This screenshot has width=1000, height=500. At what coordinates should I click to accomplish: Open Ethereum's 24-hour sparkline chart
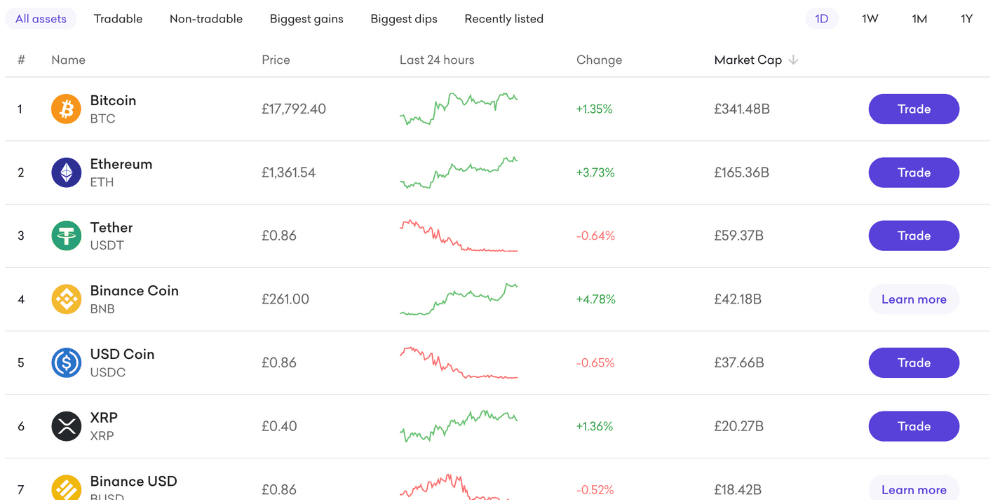tap(459, 172)
